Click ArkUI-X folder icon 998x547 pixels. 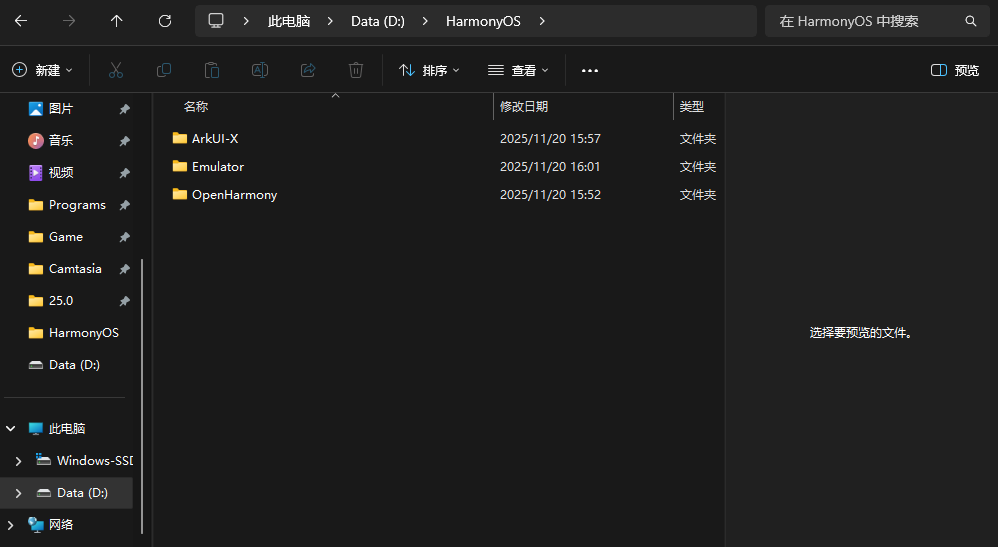click(x=179, y=138)
